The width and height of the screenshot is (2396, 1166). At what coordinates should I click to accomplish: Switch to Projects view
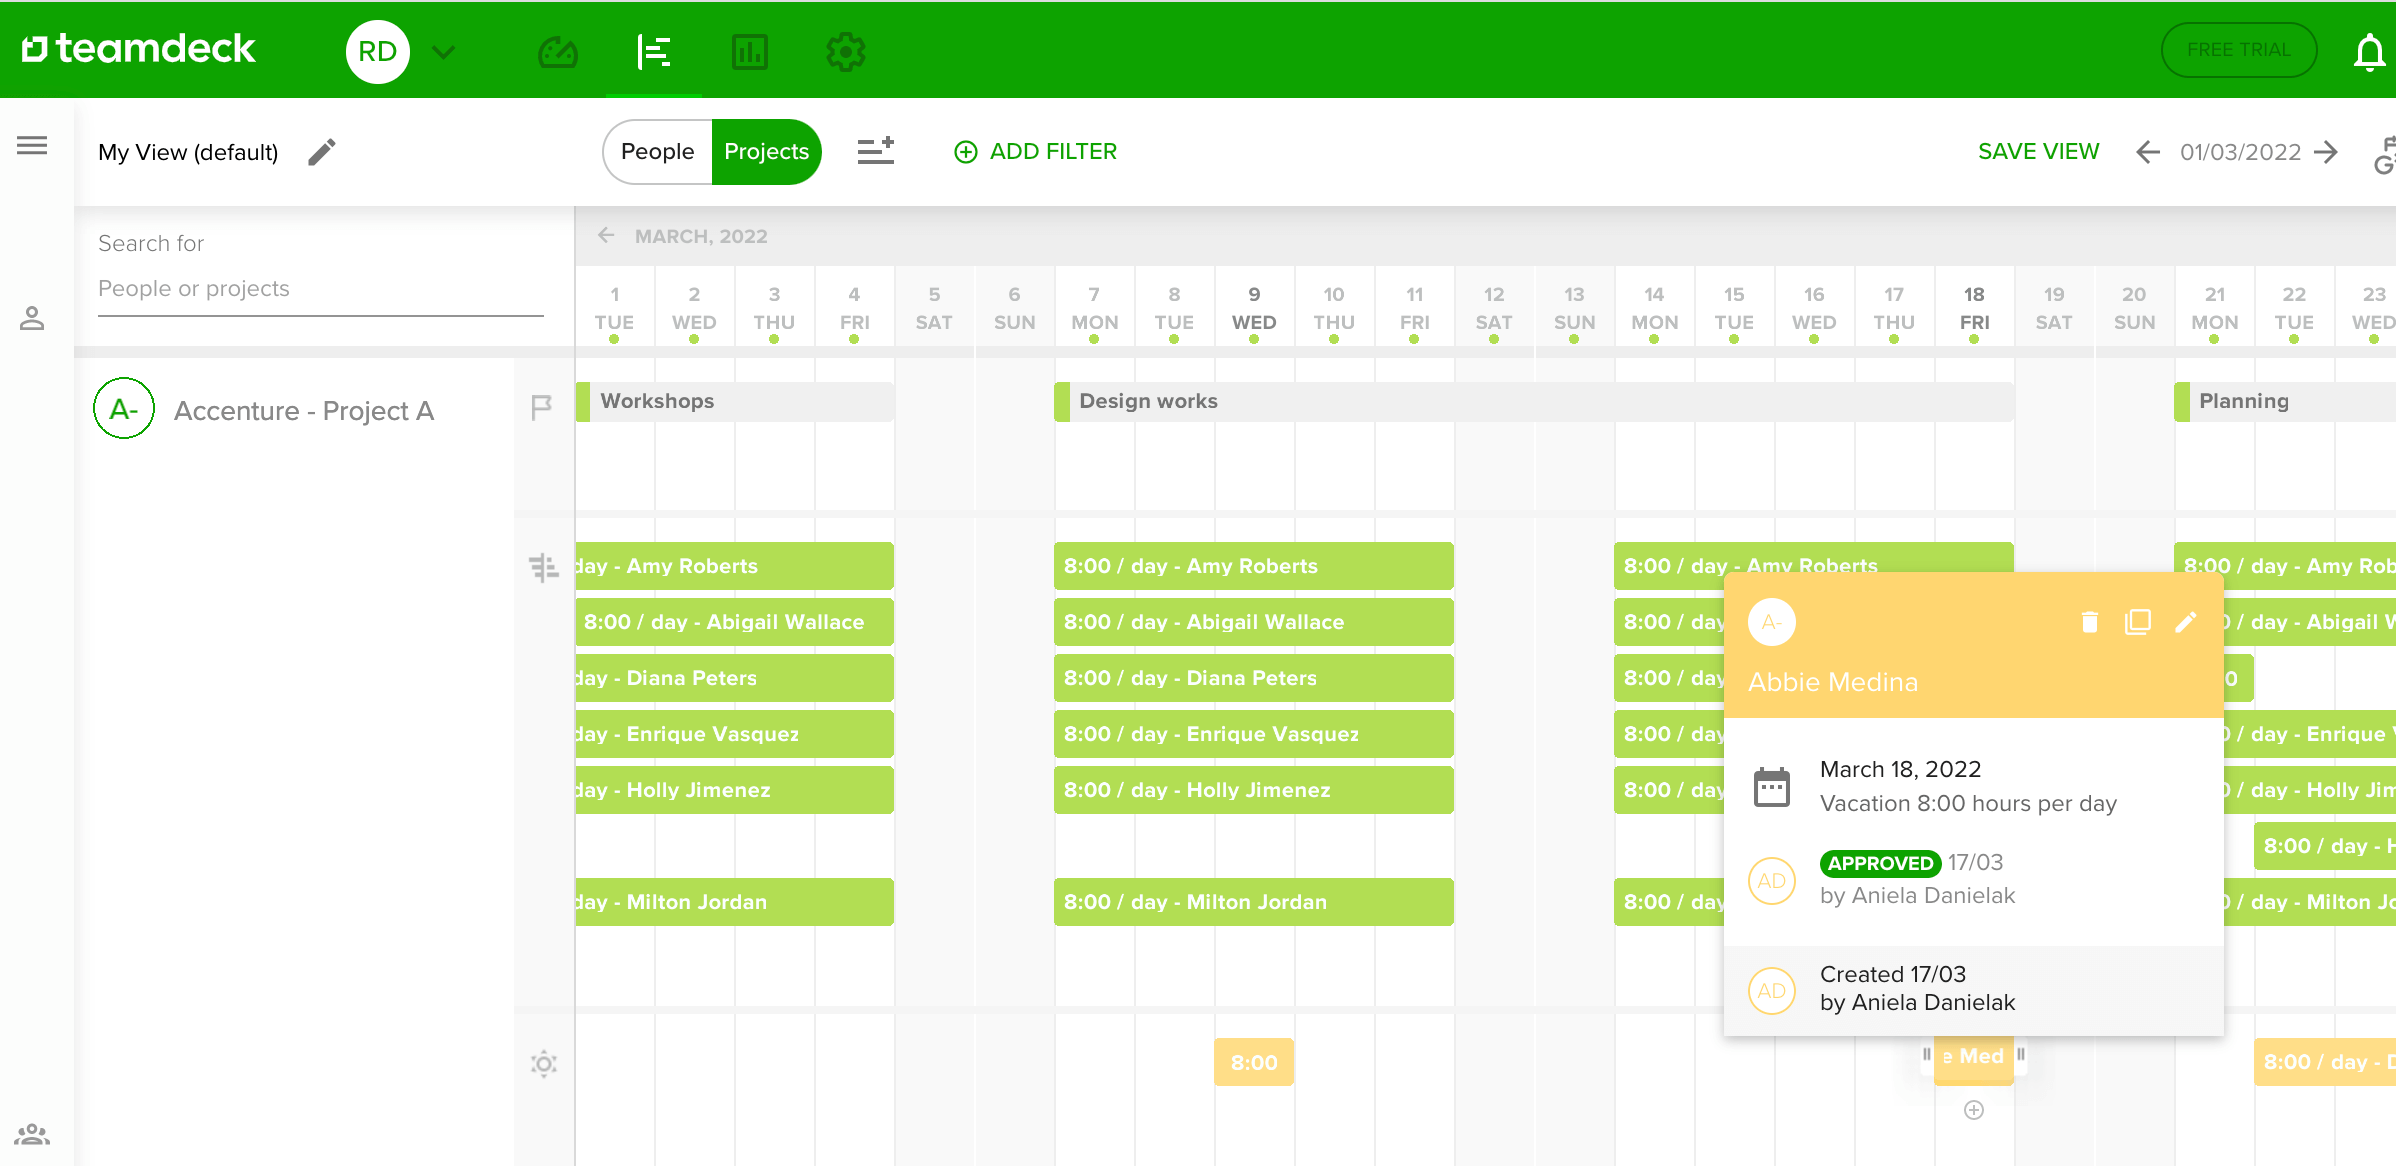pos(766,151)
